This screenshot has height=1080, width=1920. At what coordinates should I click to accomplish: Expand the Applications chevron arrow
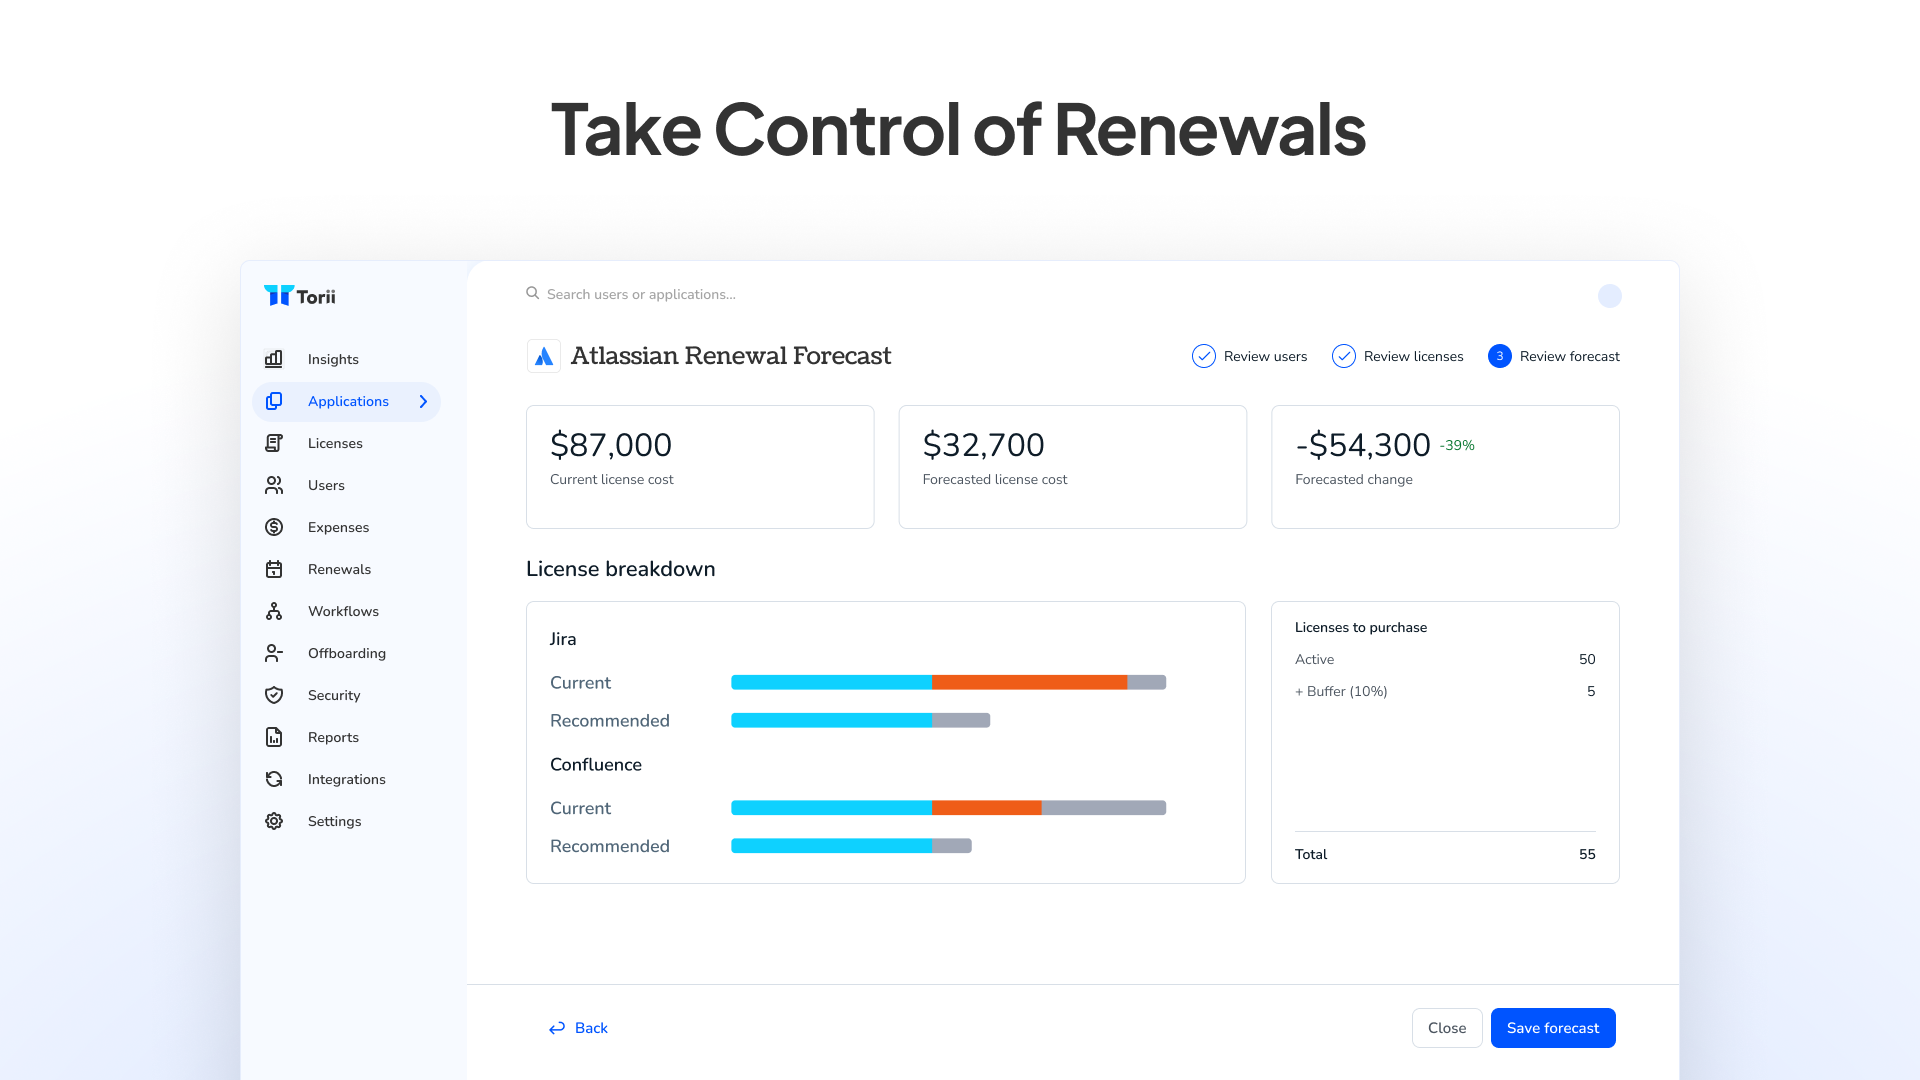click(423, 401)
